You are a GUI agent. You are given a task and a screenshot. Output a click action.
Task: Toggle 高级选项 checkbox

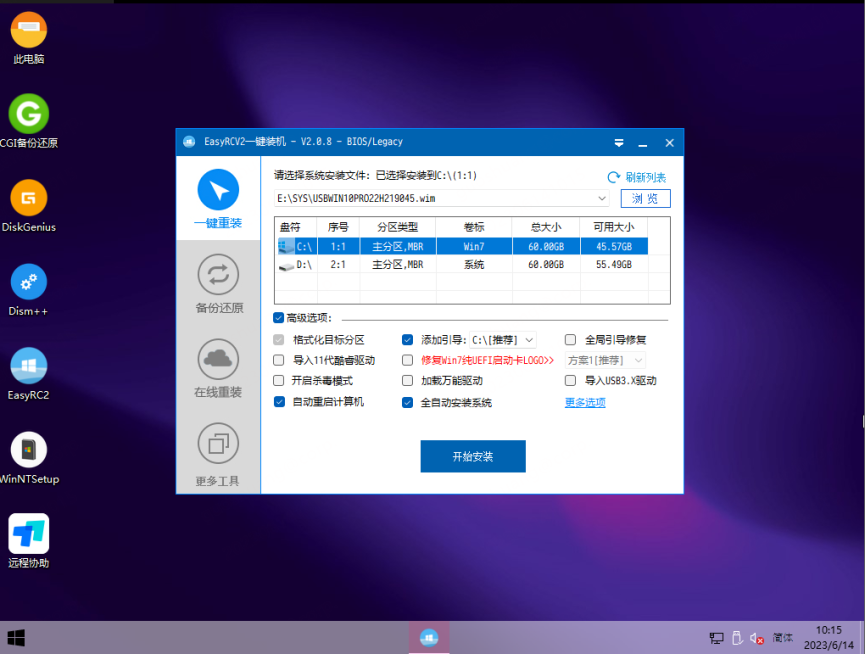coord(279,318)
